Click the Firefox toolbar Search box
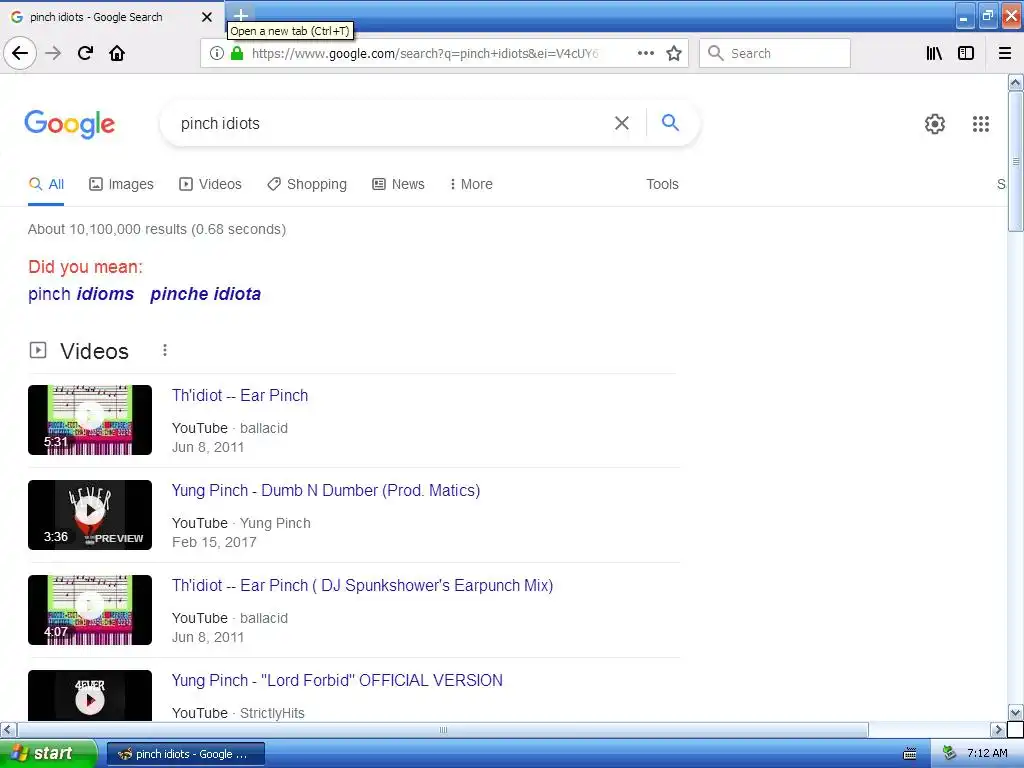 pyautogui.click(x=775, y=53)
